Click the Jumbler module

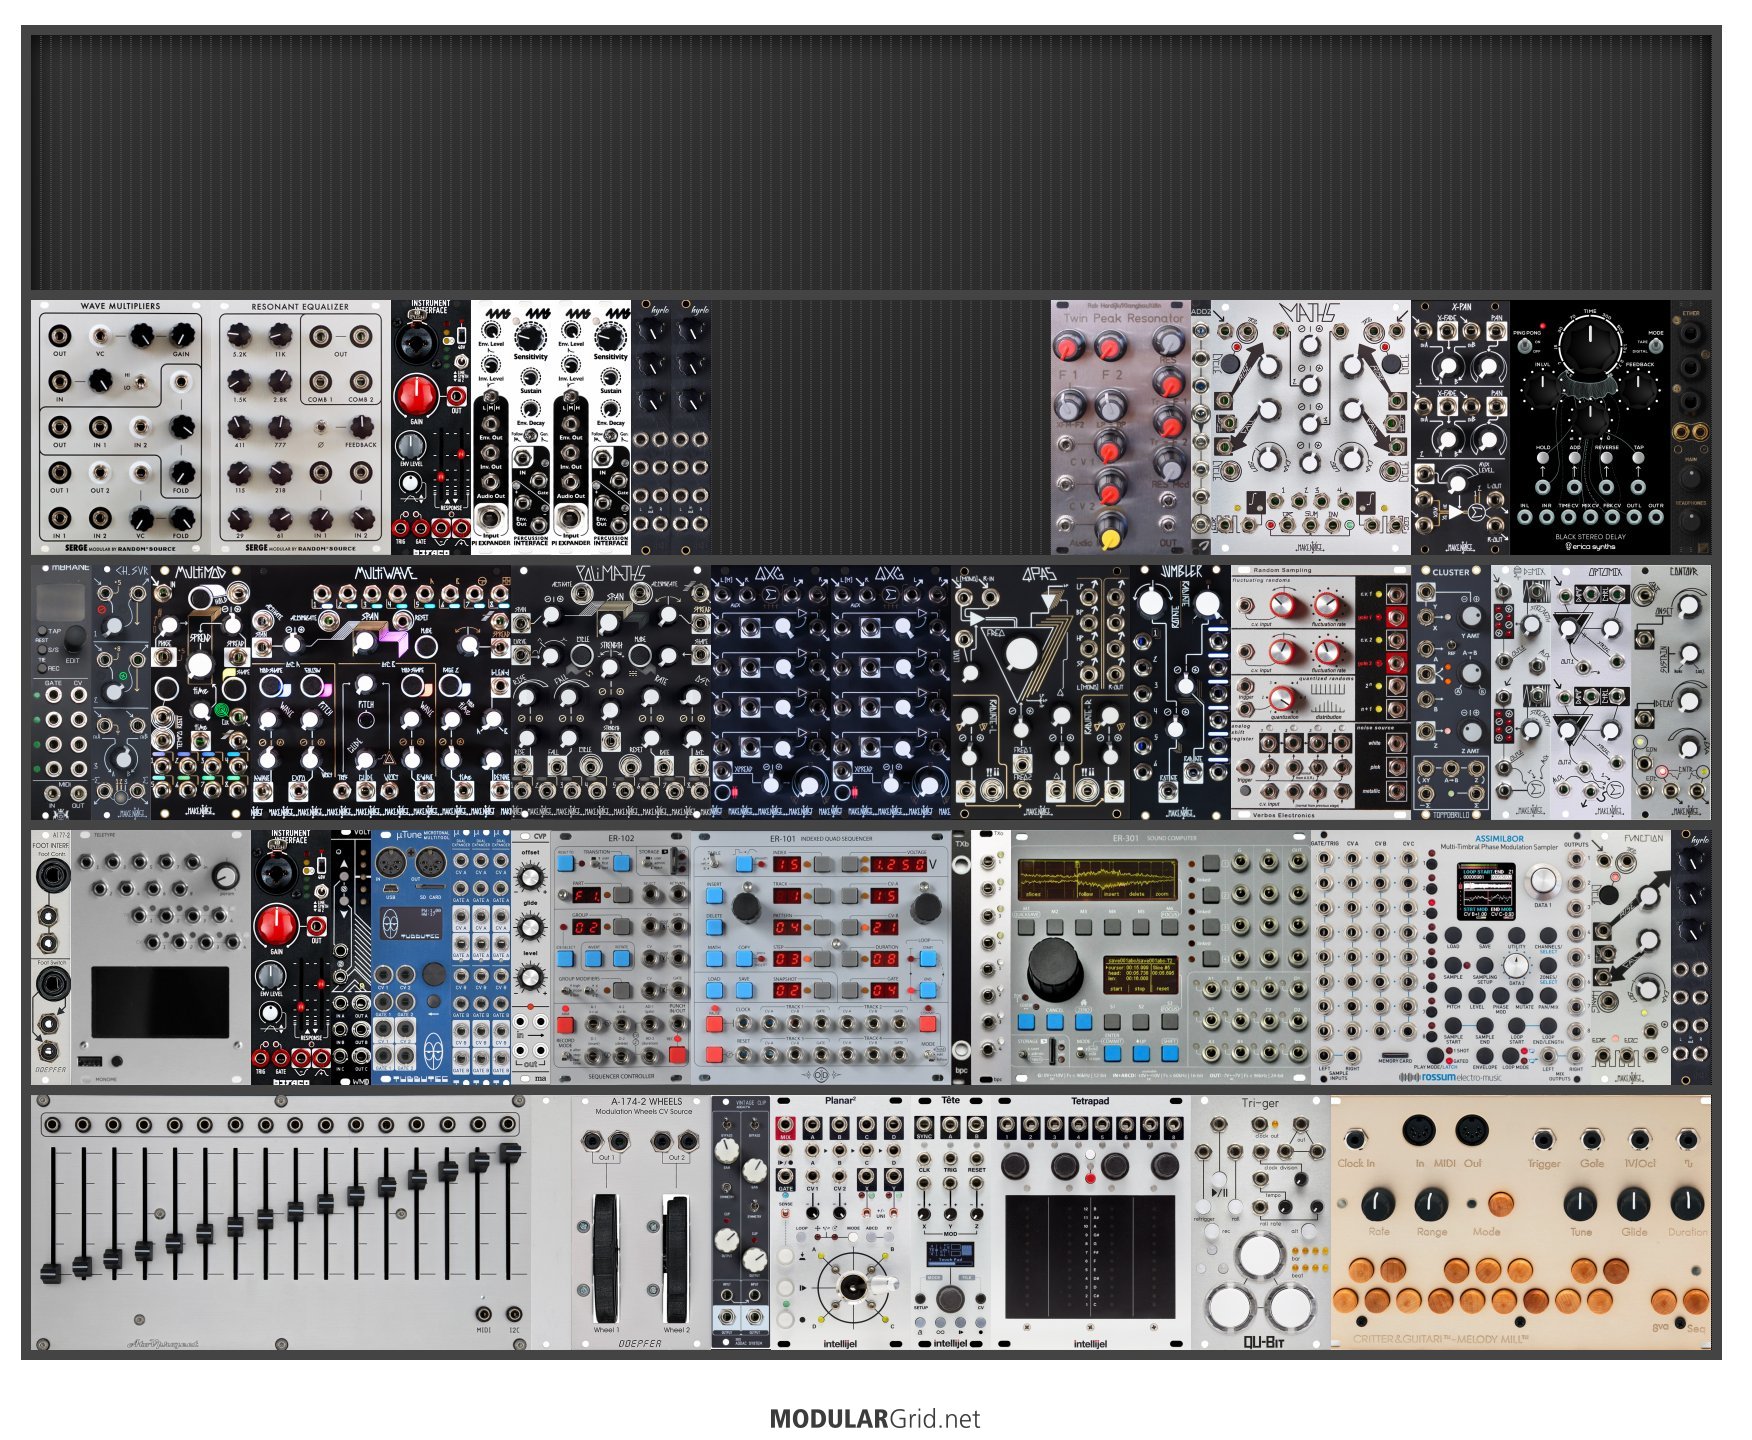tap(1181, 692)
